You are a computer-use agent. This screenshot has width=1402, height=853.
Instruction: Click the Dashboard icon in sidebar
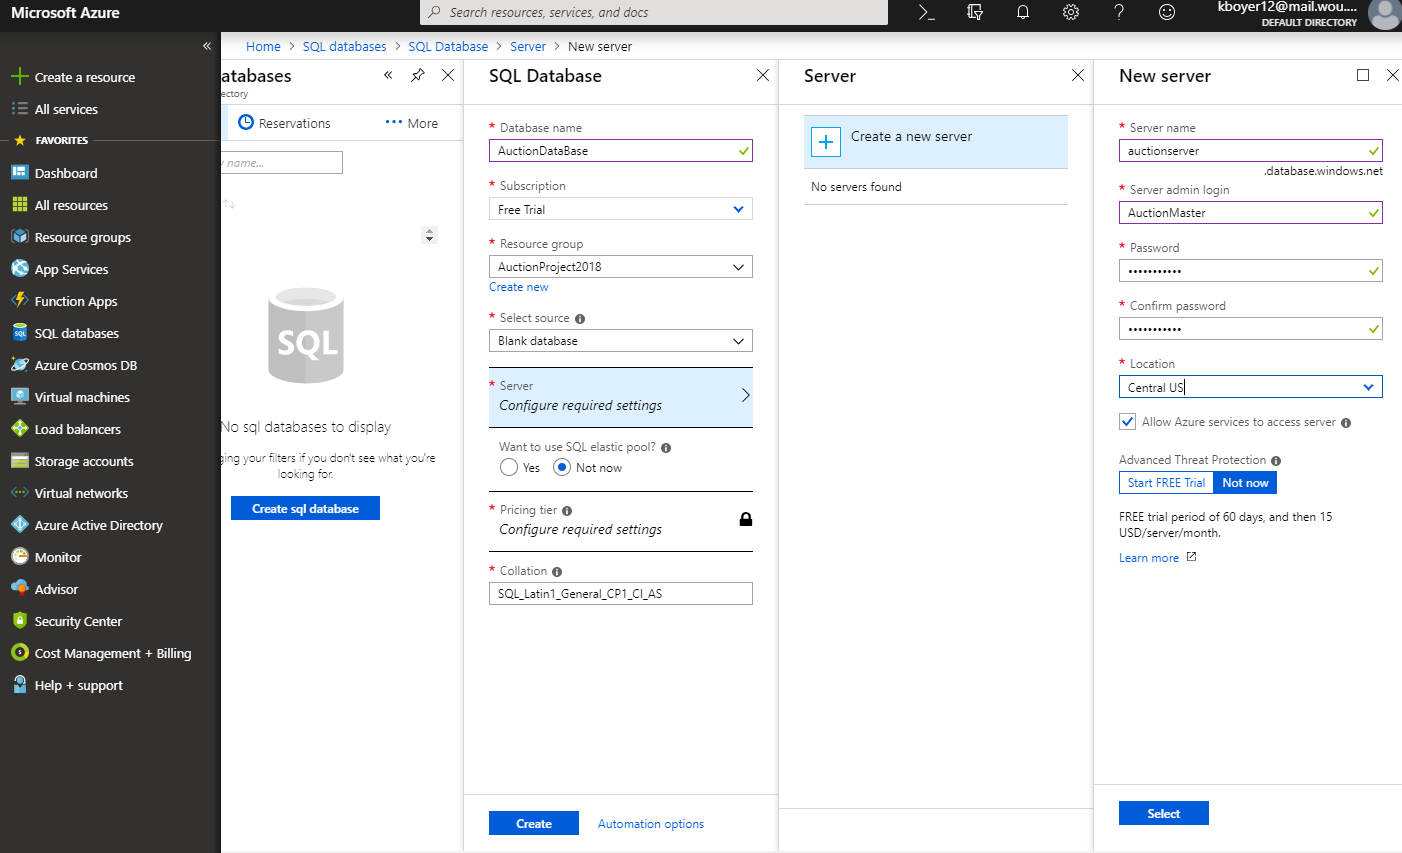(x=19, y=172)
